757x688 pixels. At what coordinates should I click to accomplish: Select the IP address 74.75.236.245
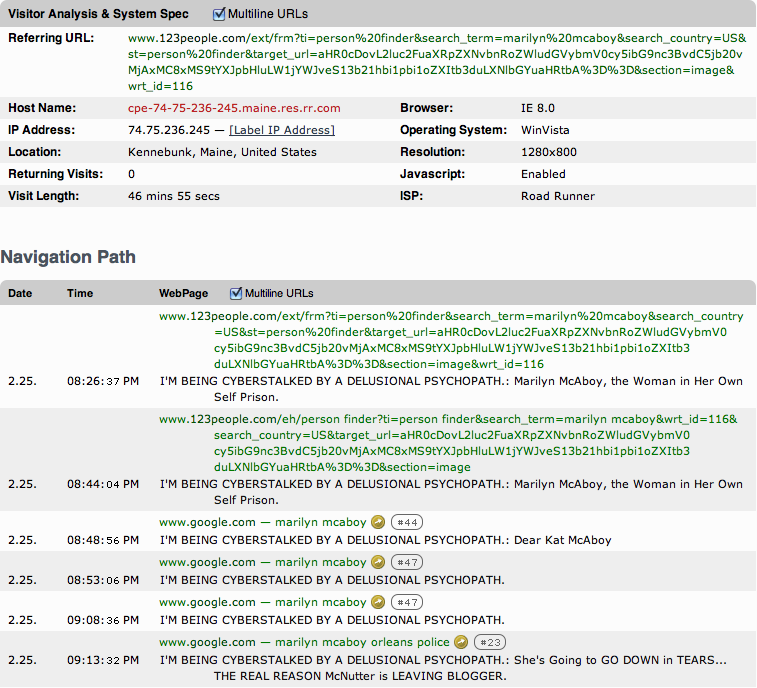[169, 130]
